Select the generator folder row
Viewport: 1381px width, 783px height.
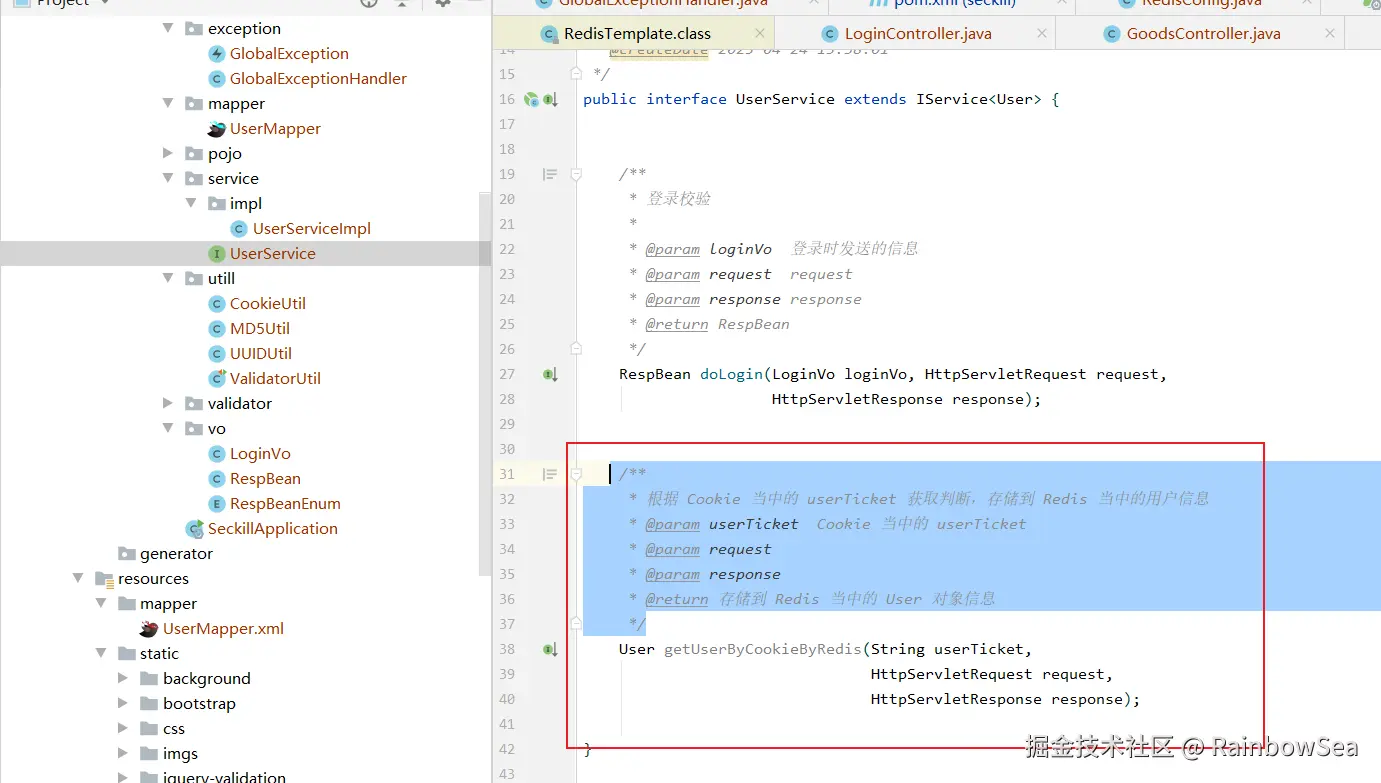[245, 554]
